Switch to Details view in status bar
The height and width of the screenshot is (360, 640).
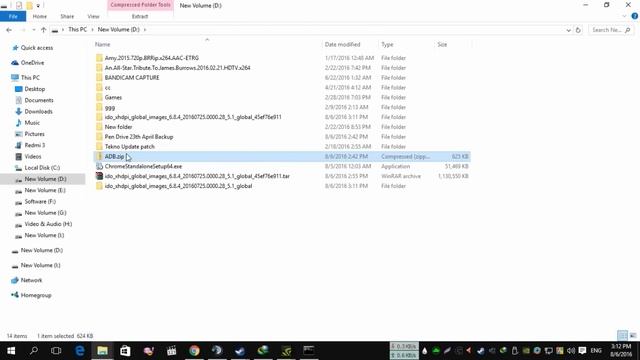tap(622, 336)
